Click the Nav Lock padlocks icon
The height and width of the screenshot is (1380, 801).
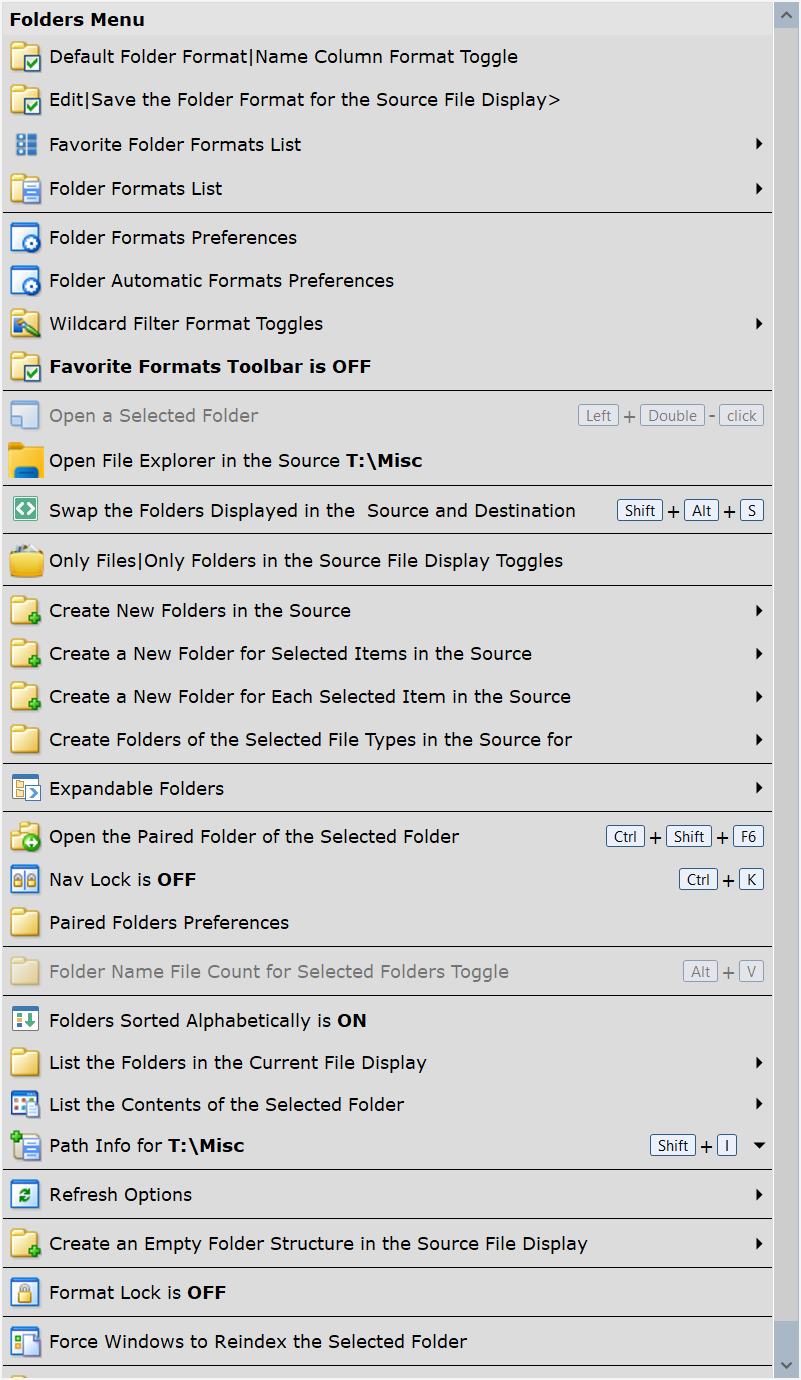(x=25, y=880)
